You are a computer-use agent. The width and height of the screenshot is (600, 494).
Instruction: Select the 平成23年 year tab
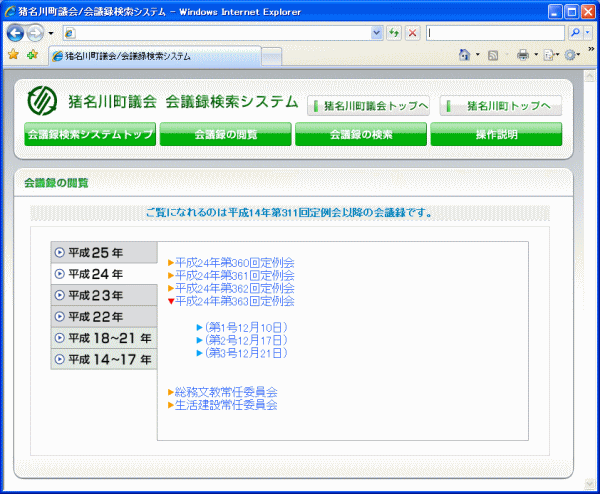(x=104, y=295)
